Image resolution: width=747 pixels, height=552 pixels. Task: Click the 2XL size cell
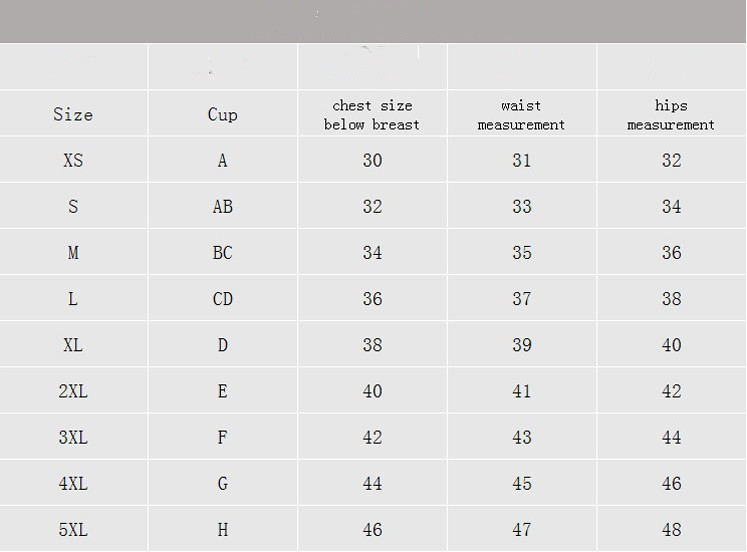pos(73,391)
